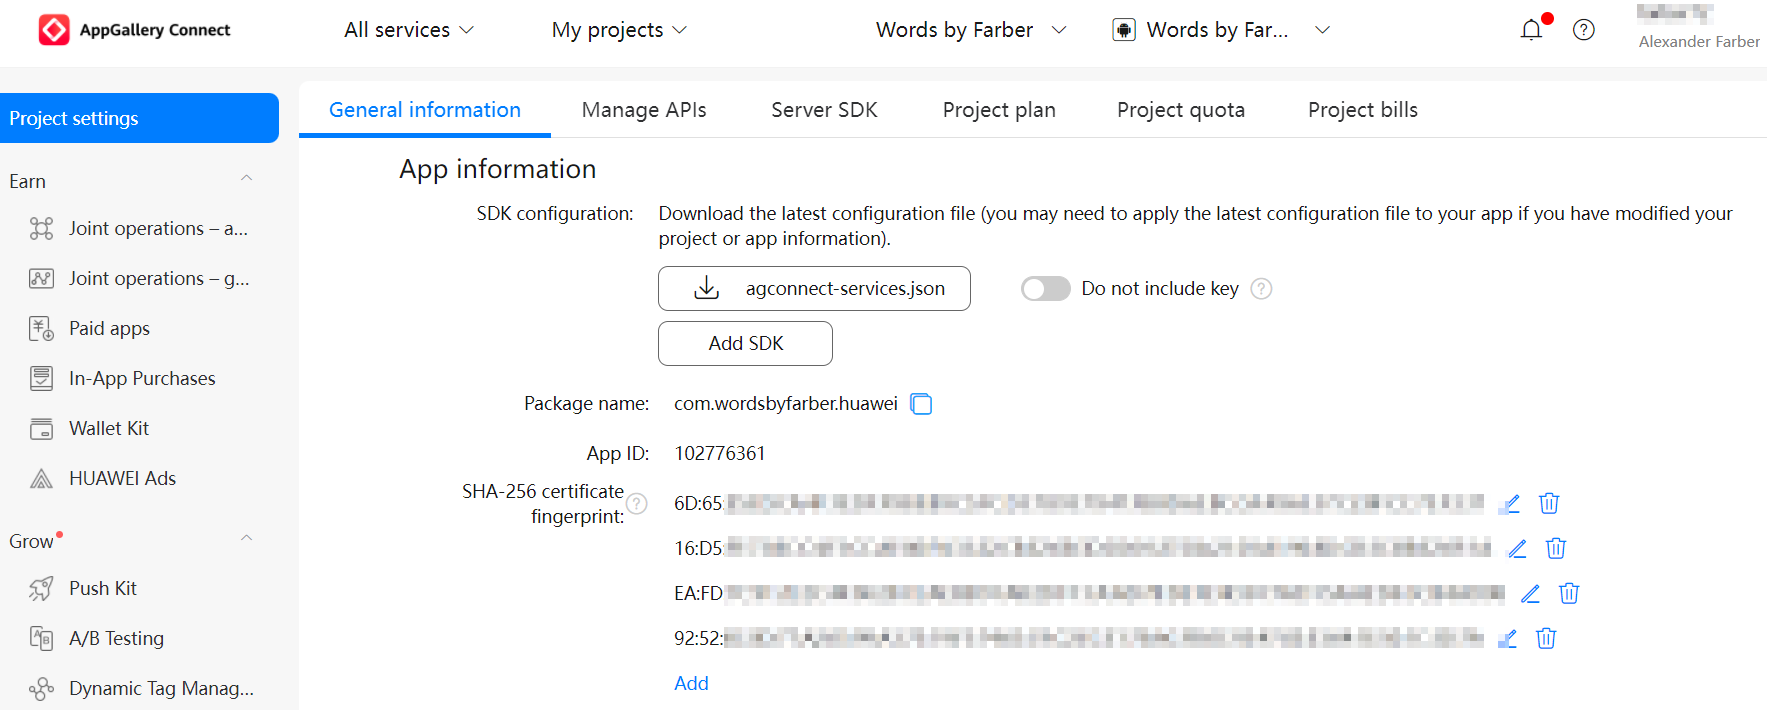Edit the 16:D5 fingerprint
The height and width of the screenshot is (710, 1767).
[x=1517, y=548]
